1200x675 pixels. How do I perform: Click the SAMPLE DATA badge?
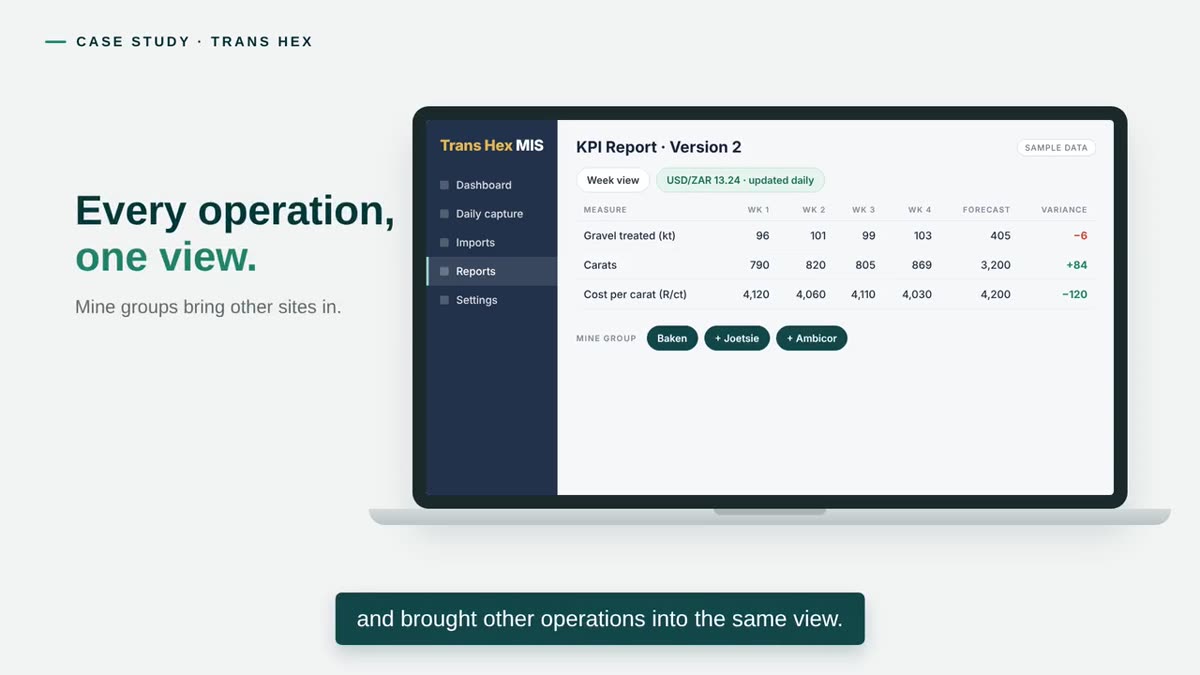click(1056, 148)
